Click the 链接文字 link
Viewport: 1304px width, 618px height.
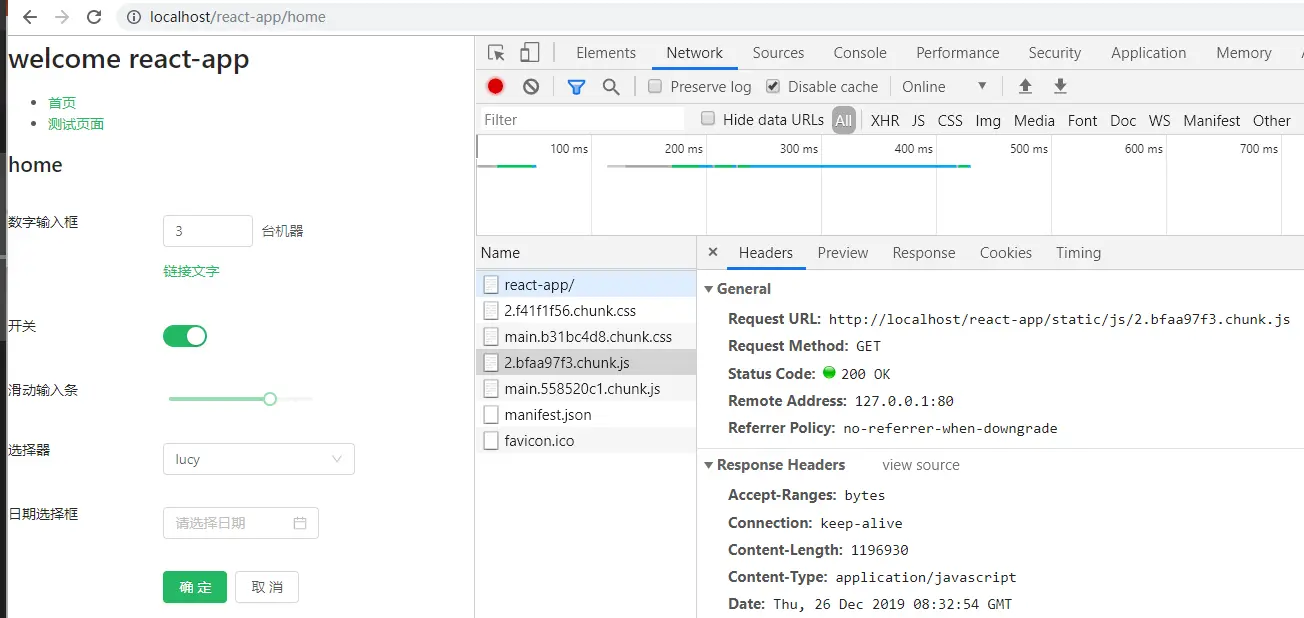click(191, 271)
